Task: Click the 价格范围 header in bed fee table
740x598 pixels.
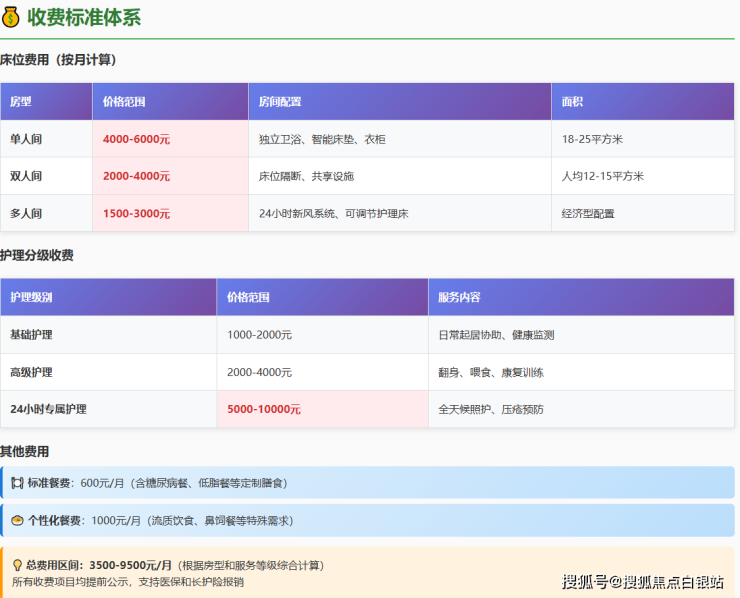Action: click(124, 102)
